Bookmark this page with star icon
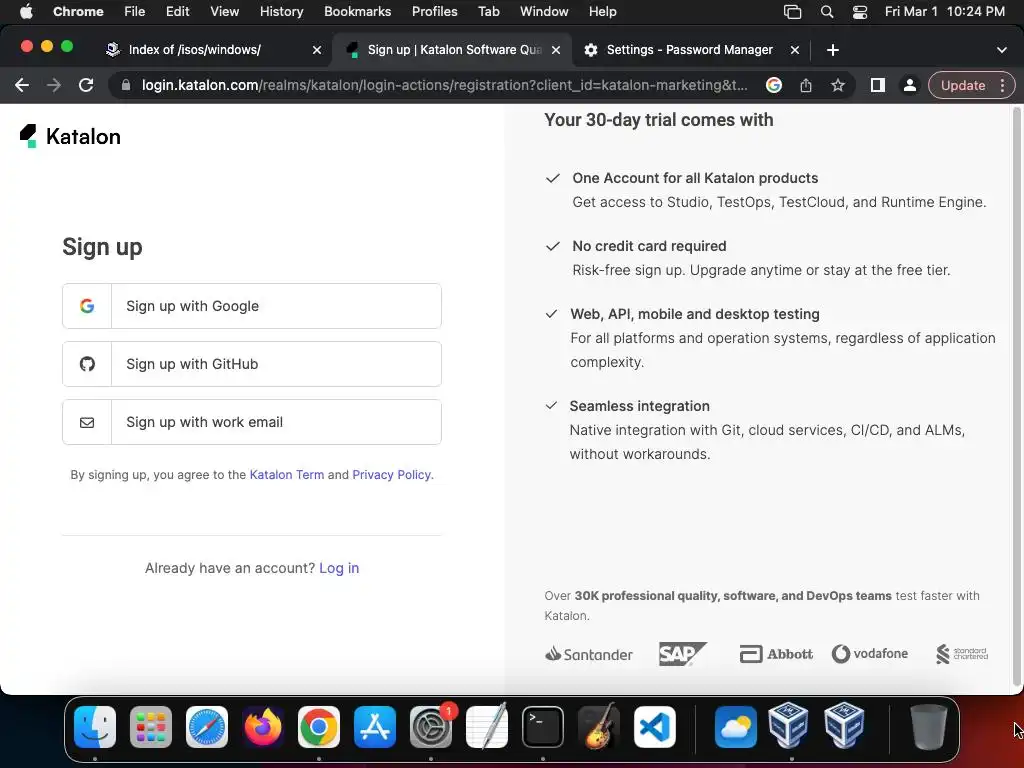This screenshot has width=1024, height=768. pyautogui.click(x=838, y=85)
